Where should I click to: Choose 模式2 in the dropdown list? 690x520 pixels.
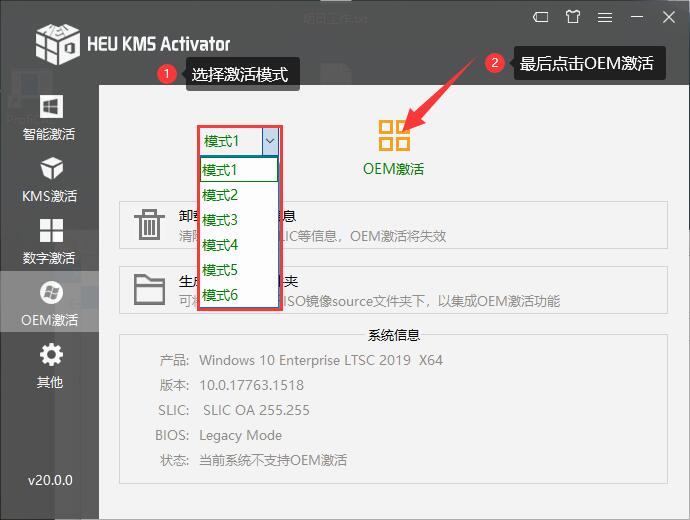point(239,194)
